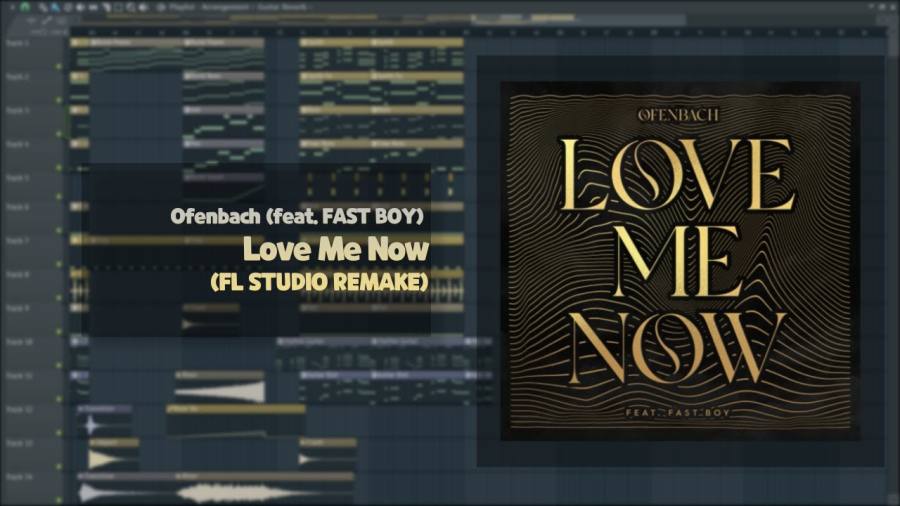The height and width of the screenshot is (506, 900).
Task: Toggle the green snap magnet icon
Action: [x=25, y=7]
